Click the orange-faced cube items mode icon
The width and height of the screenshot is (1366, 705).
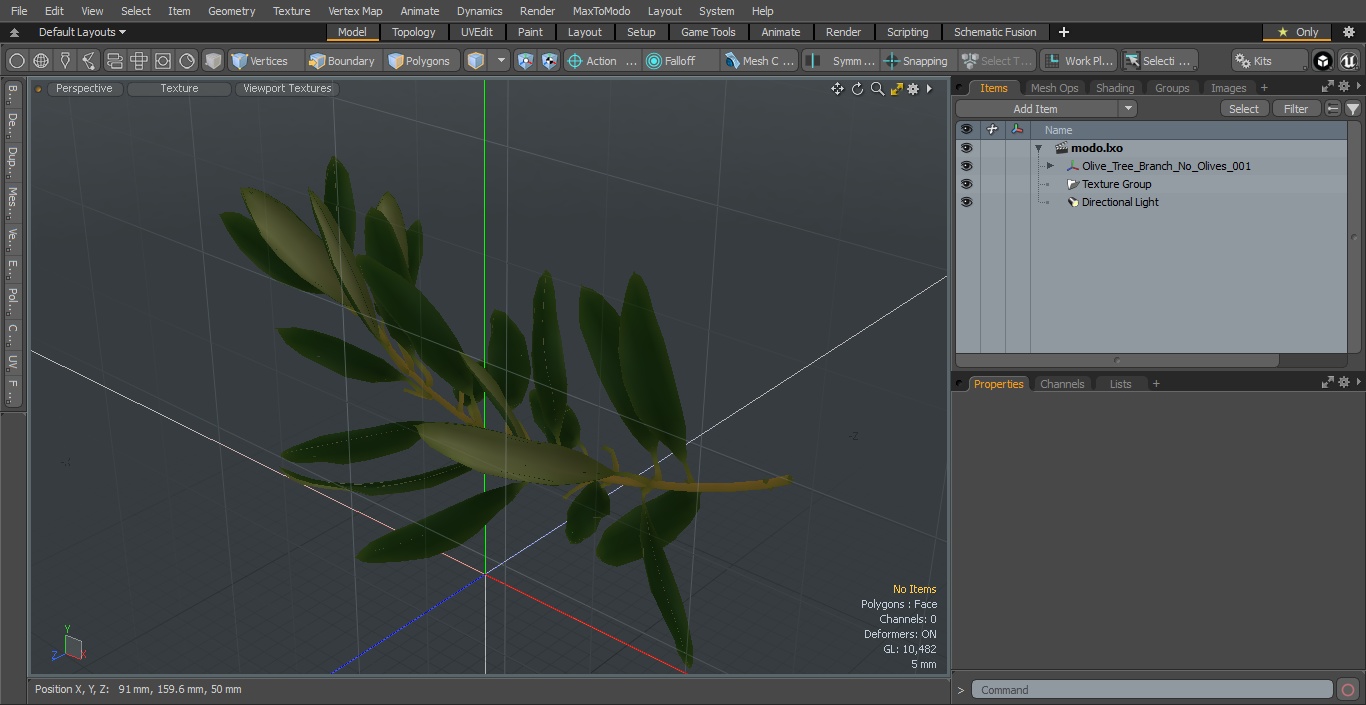pyautogui.click(x=476, y=61)
